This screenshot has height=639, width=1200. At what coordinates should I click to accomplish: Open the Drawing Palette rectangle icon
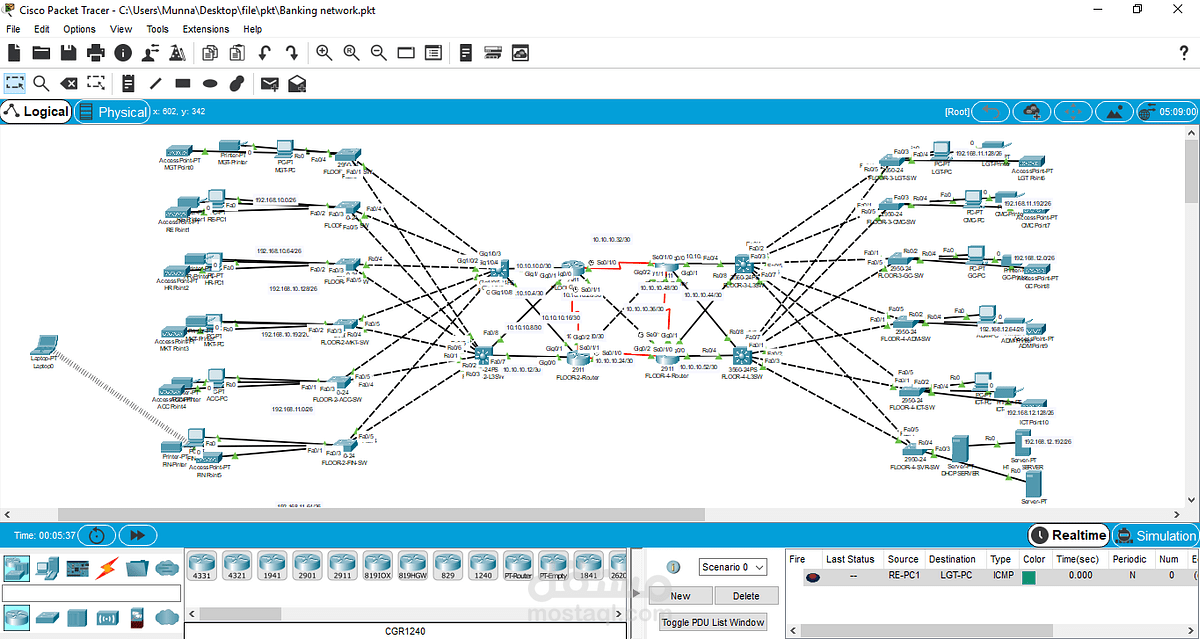tap(406, 52)
